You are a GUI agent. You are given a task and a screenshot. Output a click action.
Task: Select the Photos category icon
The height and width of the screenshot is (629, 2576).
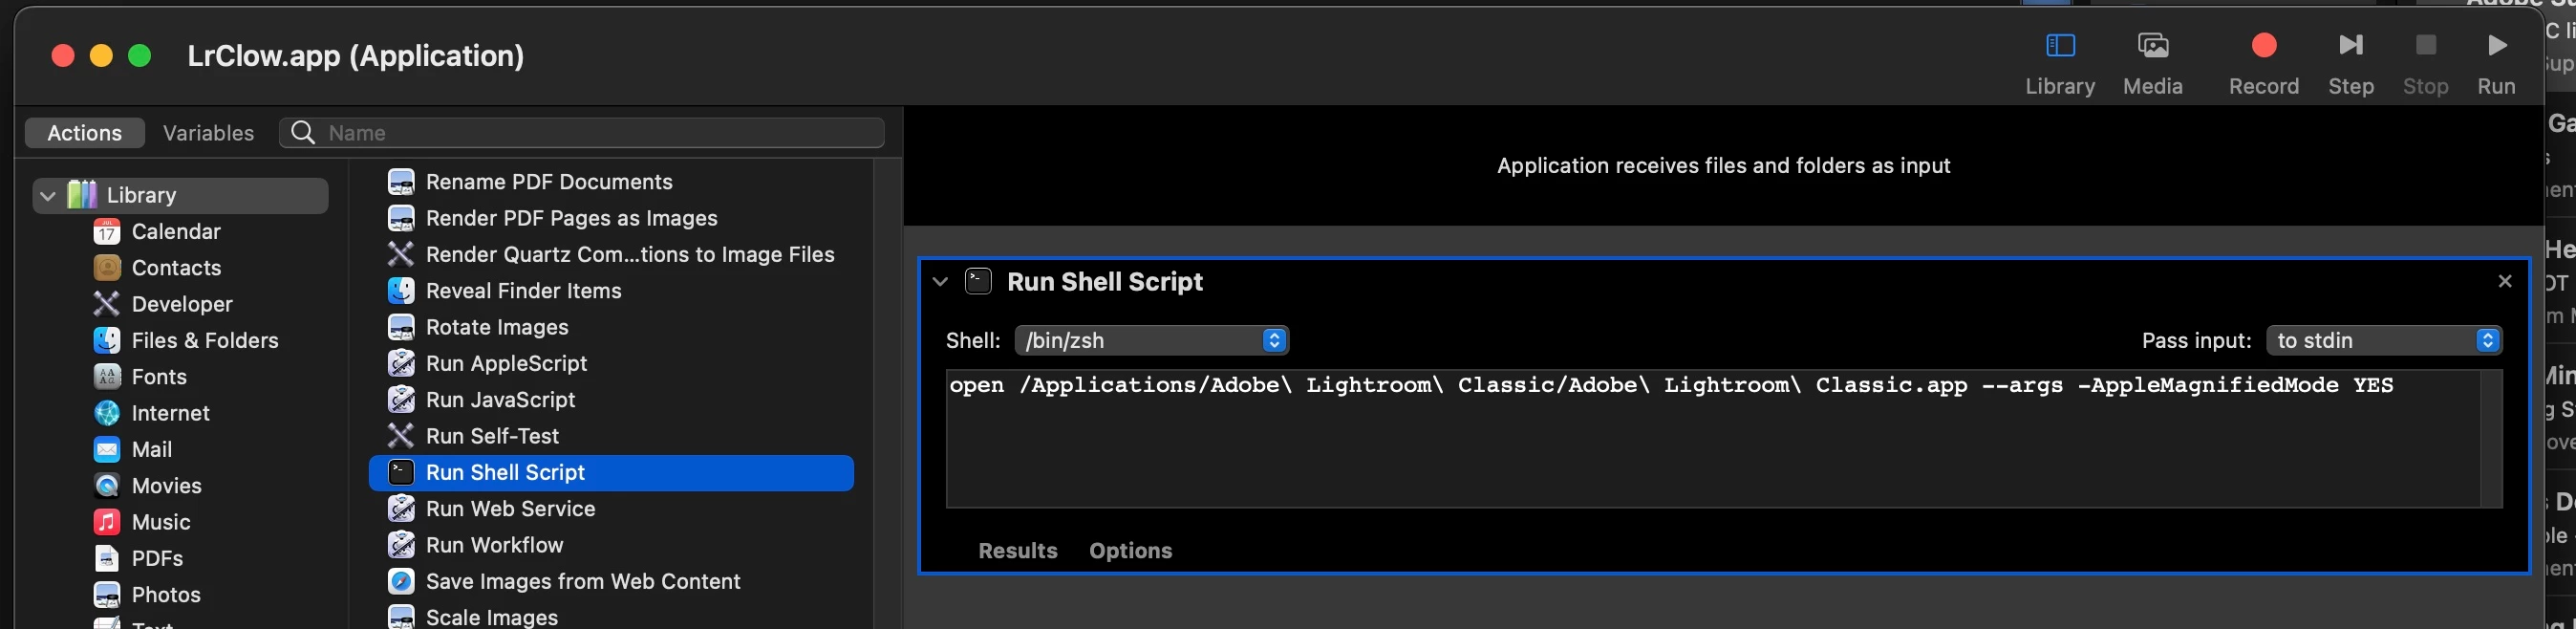[107, 595]
